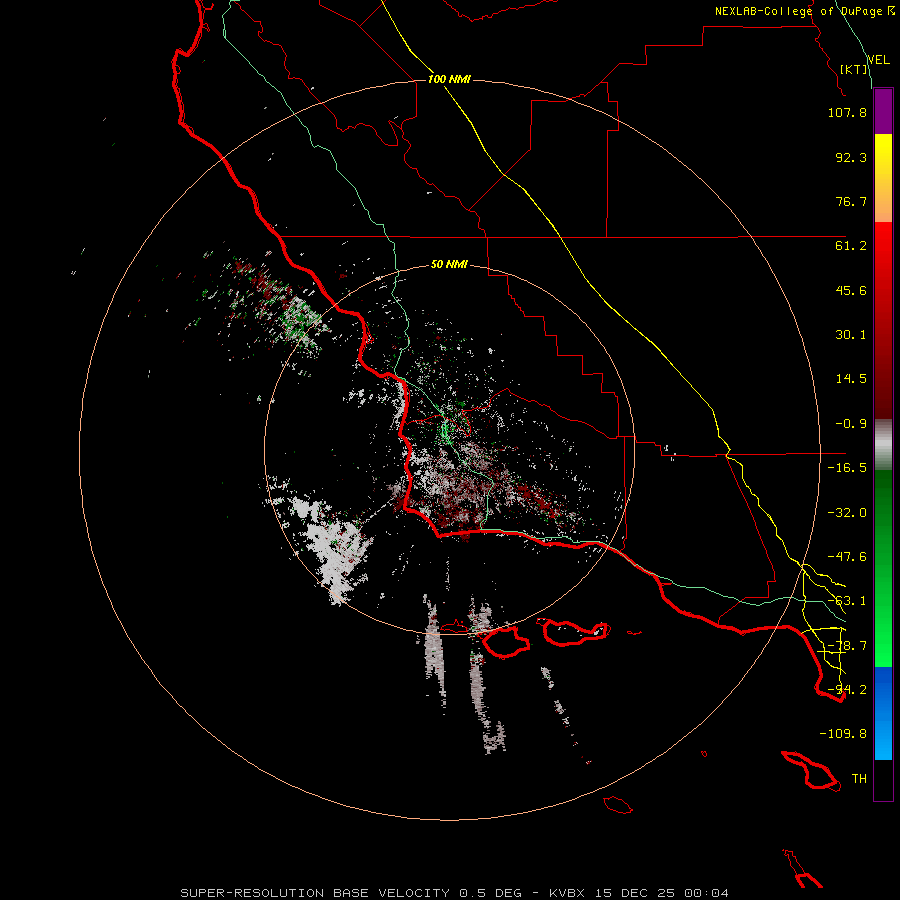This screenshot has height=900, width=900.
Task: Click the VEL legend title
Action: [878, 60]
